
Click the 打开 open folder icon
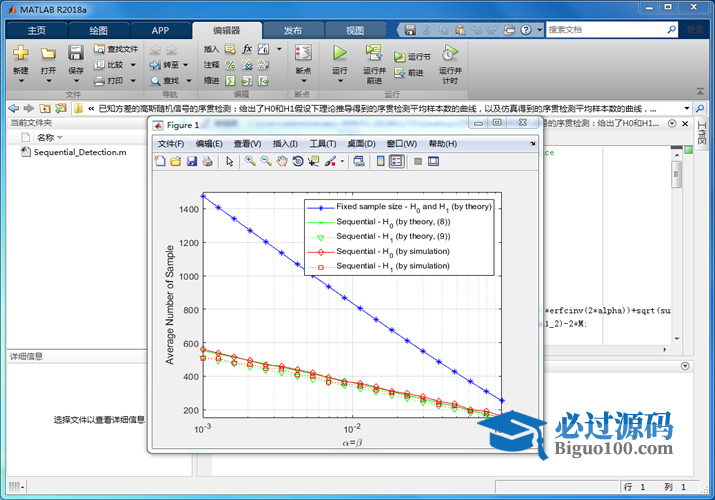pos(48,53)
